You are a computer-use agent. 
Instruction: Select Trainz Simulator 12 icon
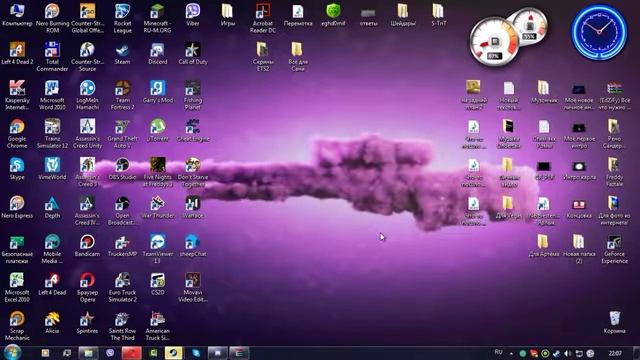[52, 133]
